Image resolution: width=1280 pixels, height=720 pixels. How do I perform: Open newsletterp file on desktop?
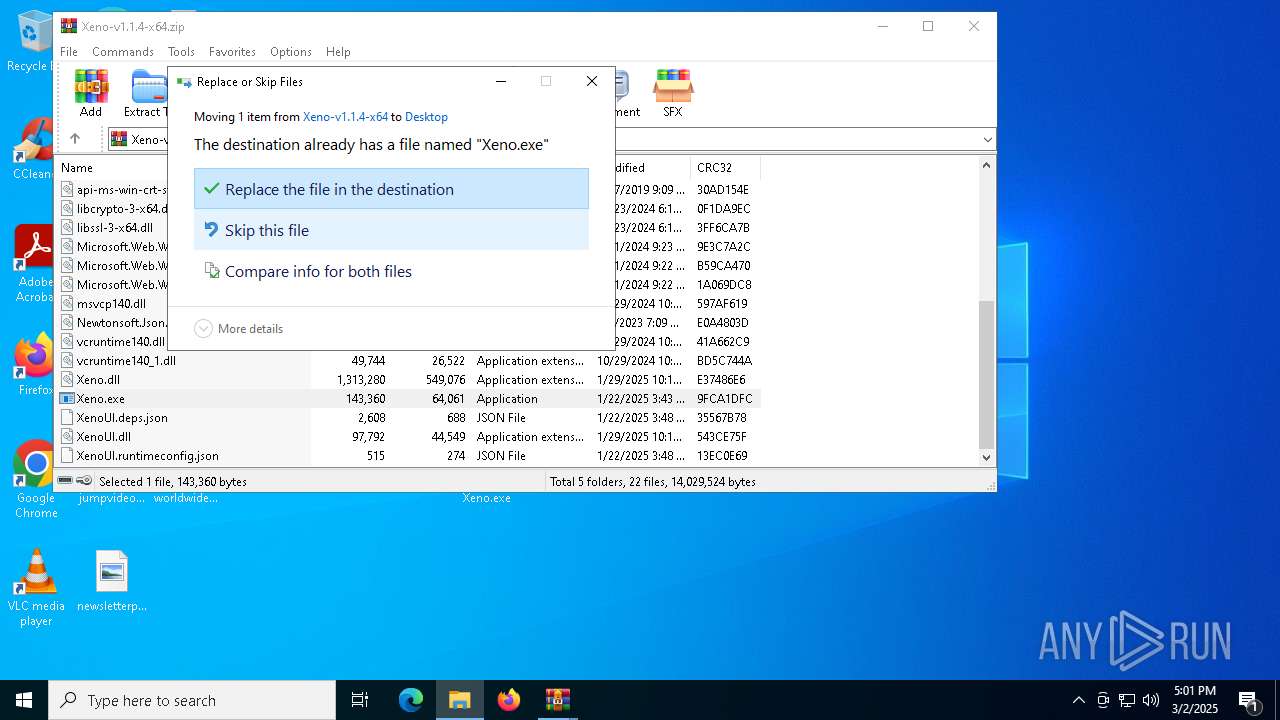pyautogui.click(x=112, y=581)
